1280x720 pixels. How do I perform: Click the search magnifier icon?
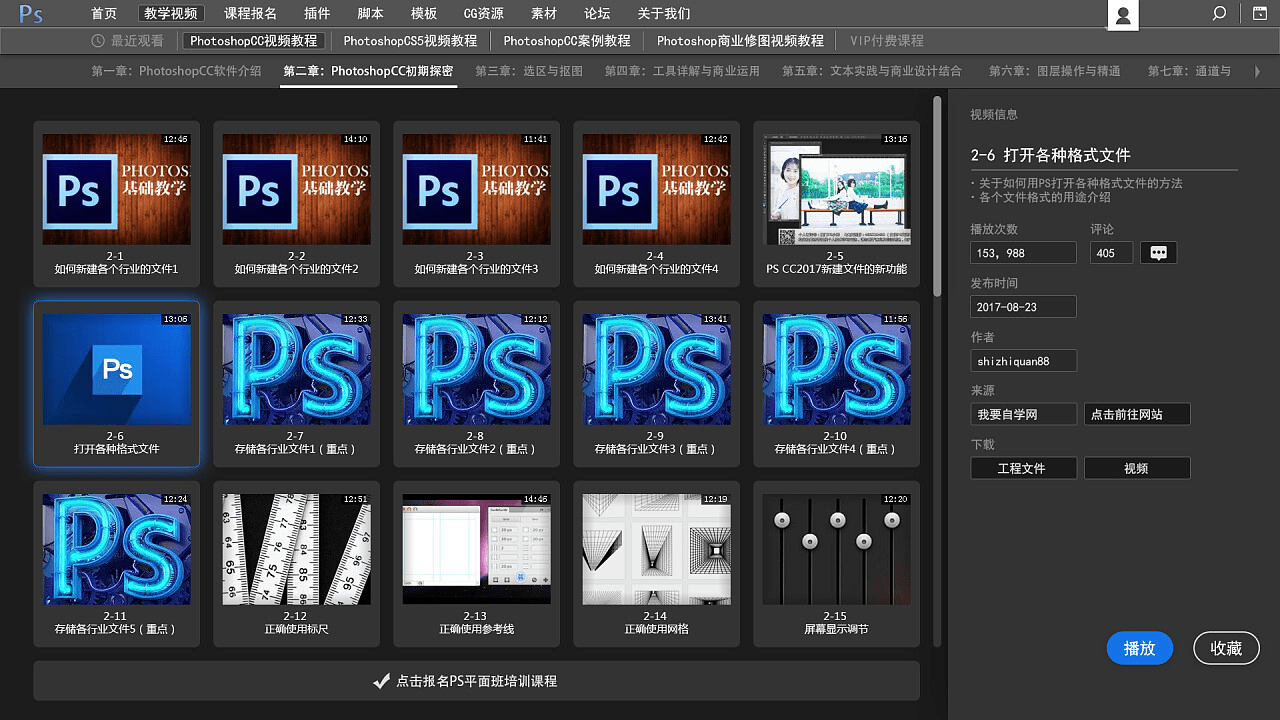pos(1219,14)
